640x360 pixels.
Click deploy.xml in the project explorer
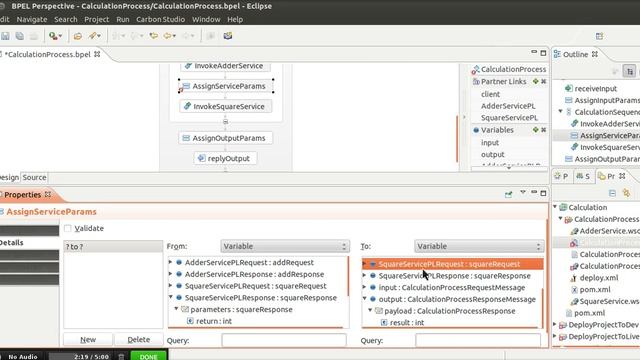click(599, 278)
